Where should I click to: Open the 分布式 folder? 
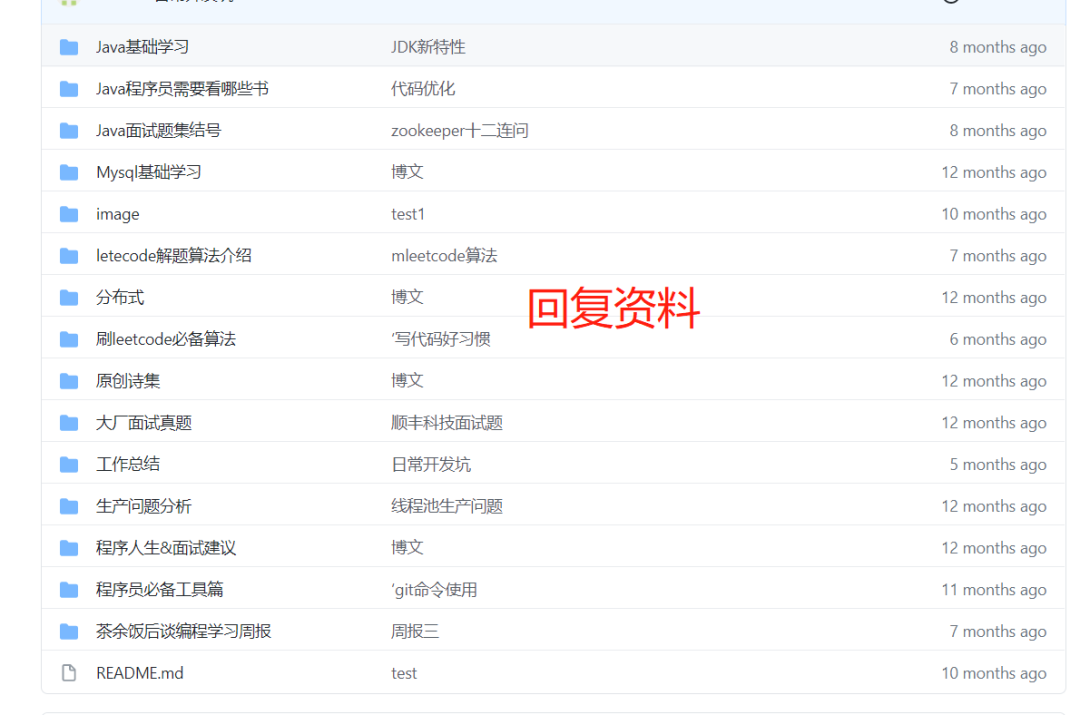120,298
